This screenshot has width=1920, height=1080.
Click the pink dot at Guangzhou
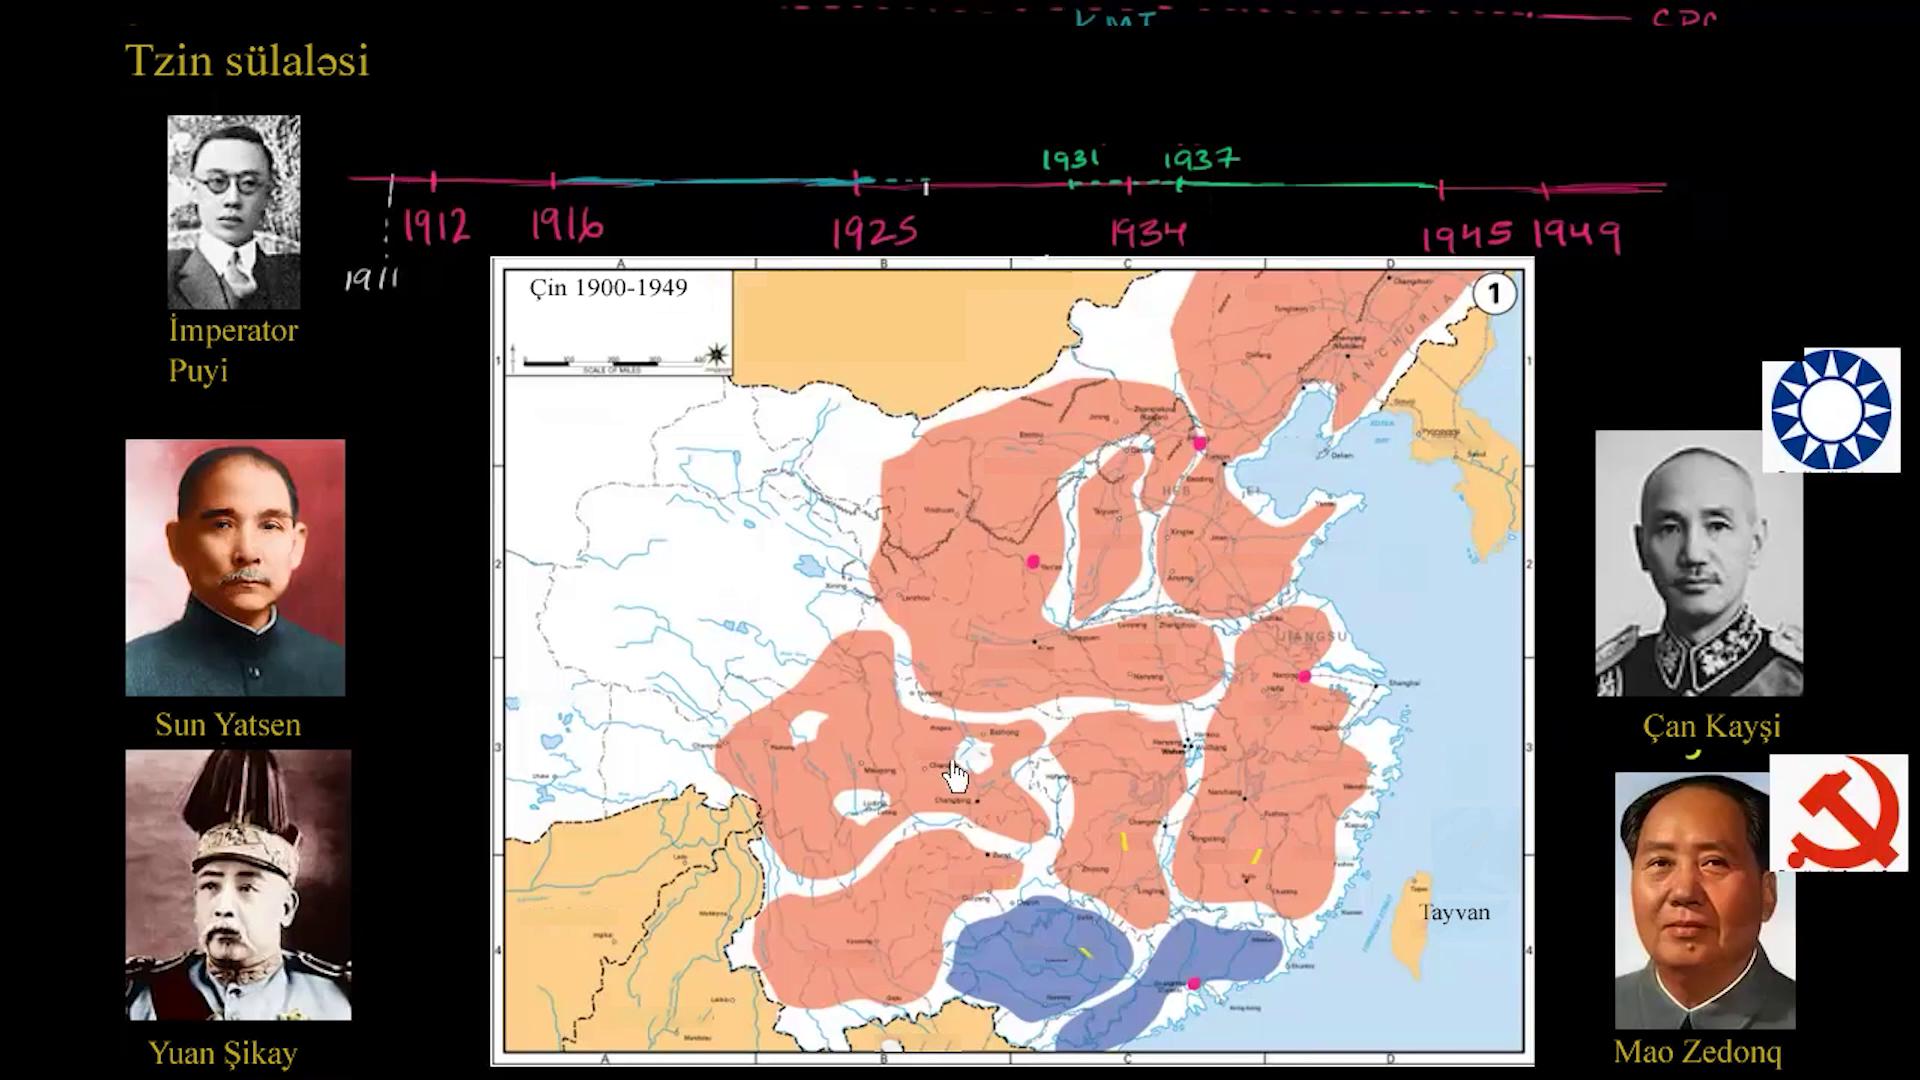tap(1193, 984)
